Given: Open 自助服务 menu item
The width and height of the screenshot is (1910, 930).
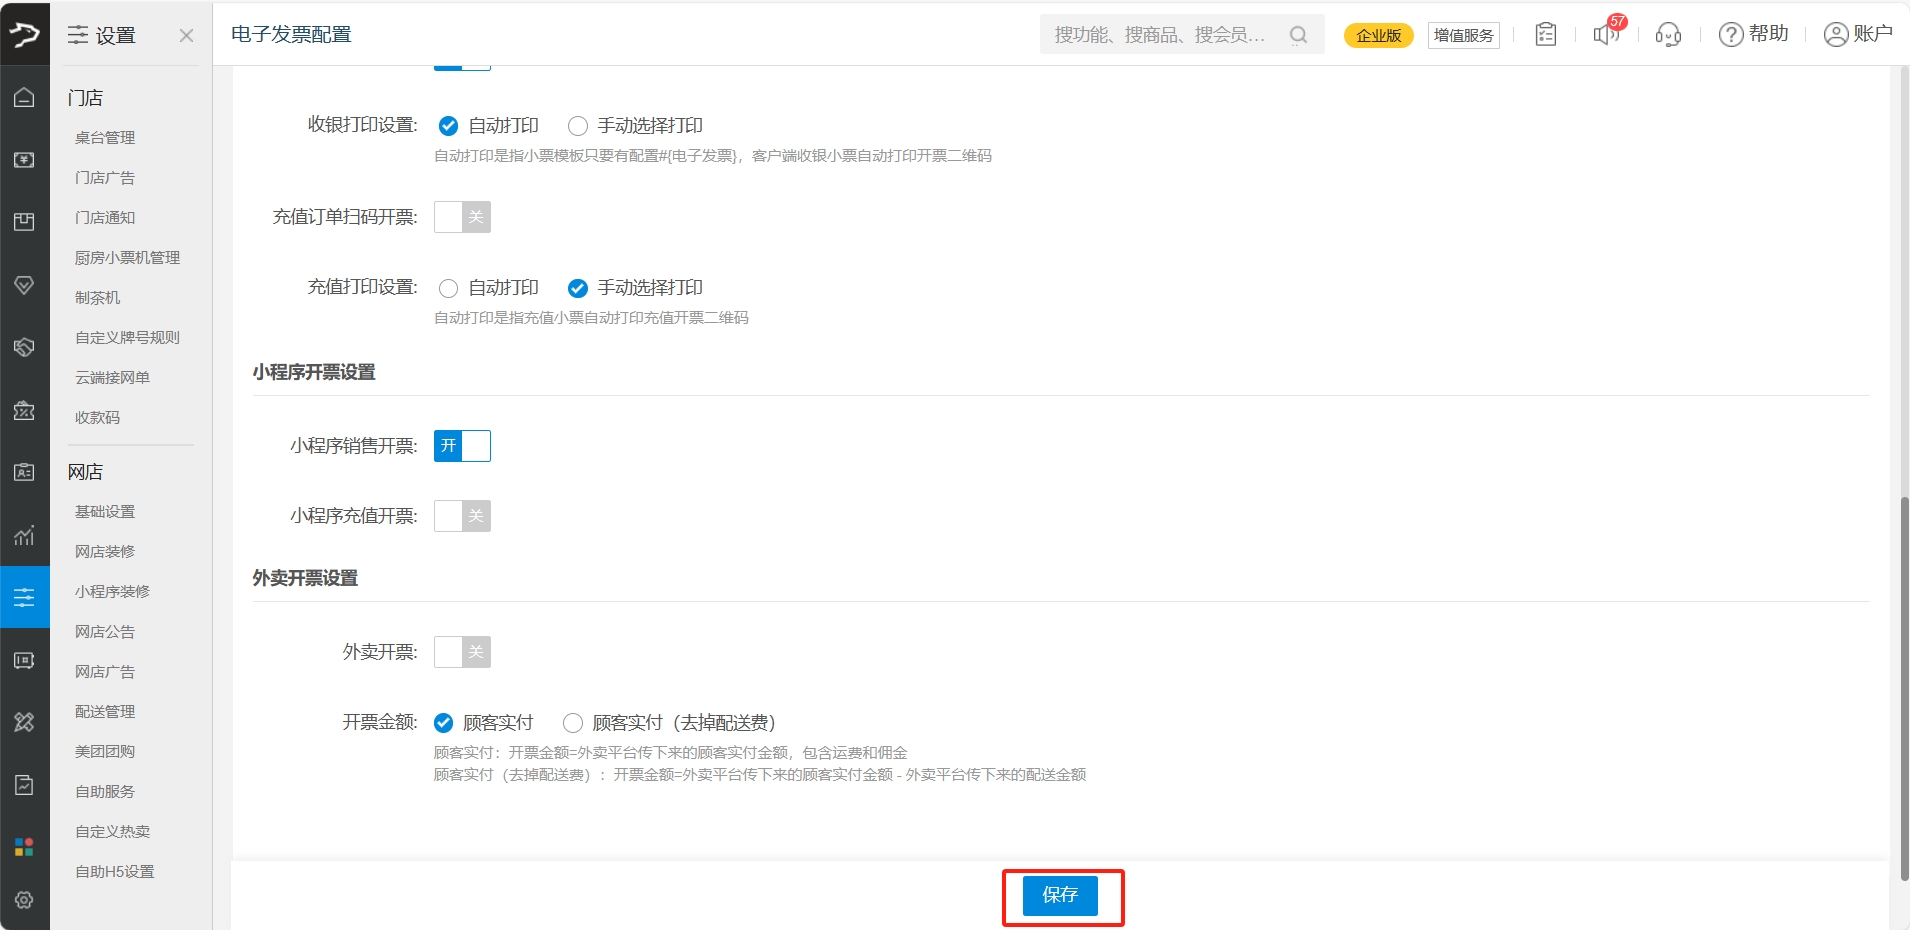Looking at the screenshot, I should [x=105, y=792].
